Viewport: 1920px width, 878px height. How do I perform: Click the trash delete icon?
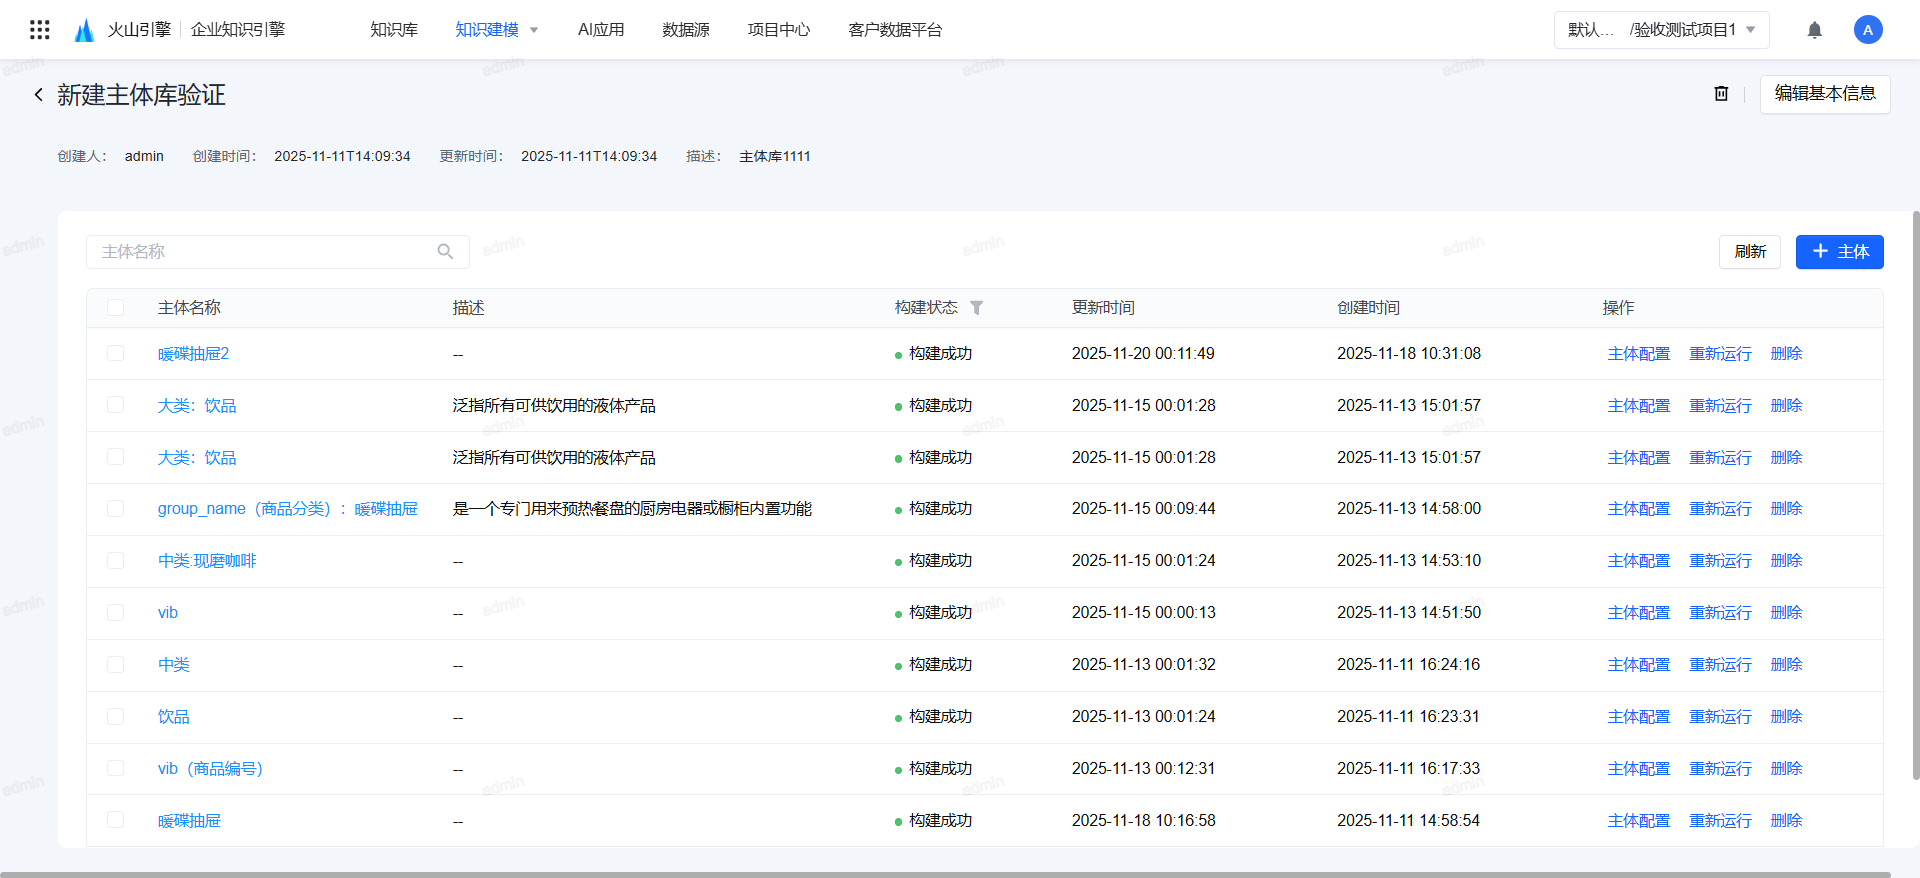(1721, 94)
